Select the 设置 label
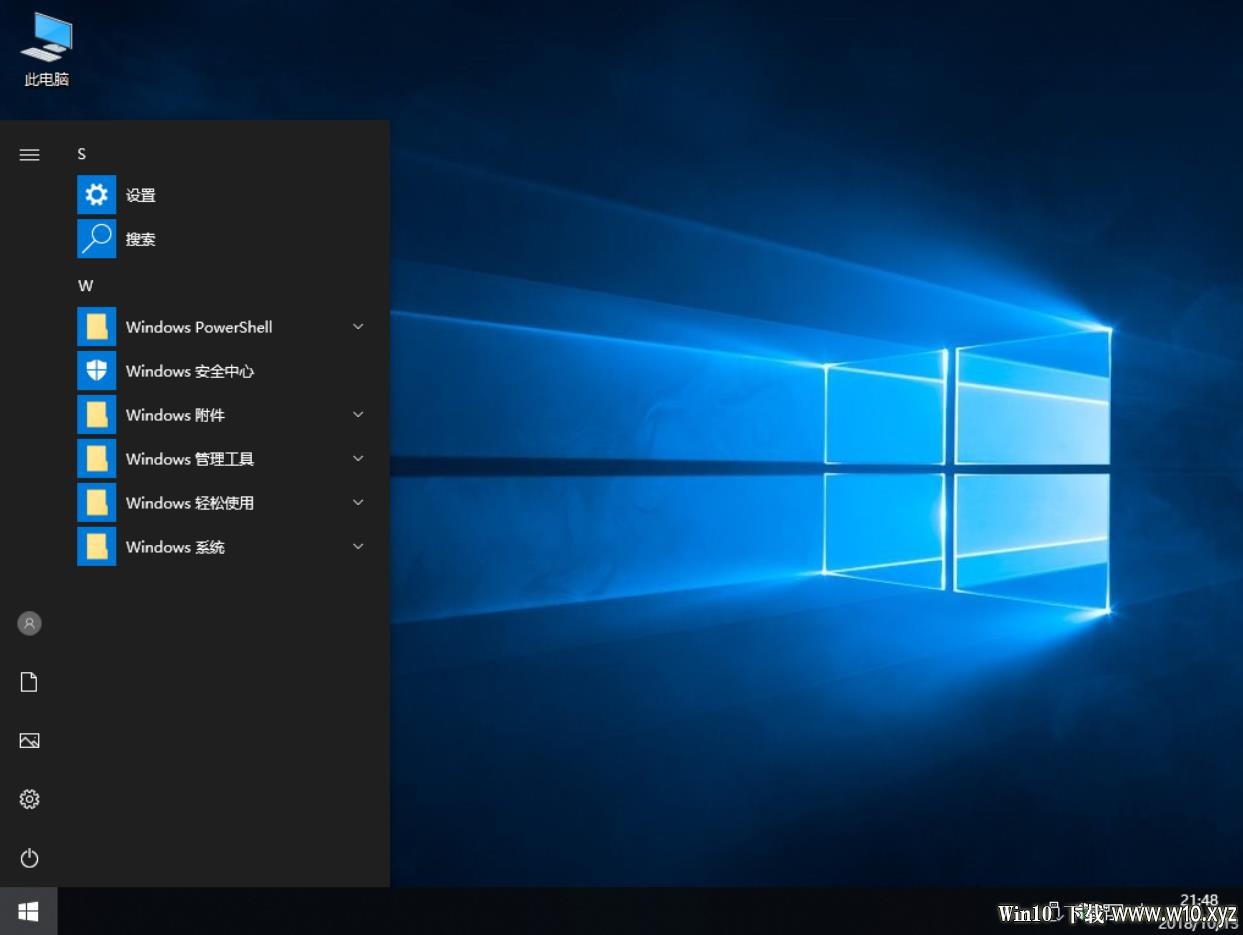This screenshot has height=935, width=1243. [141, 196]
